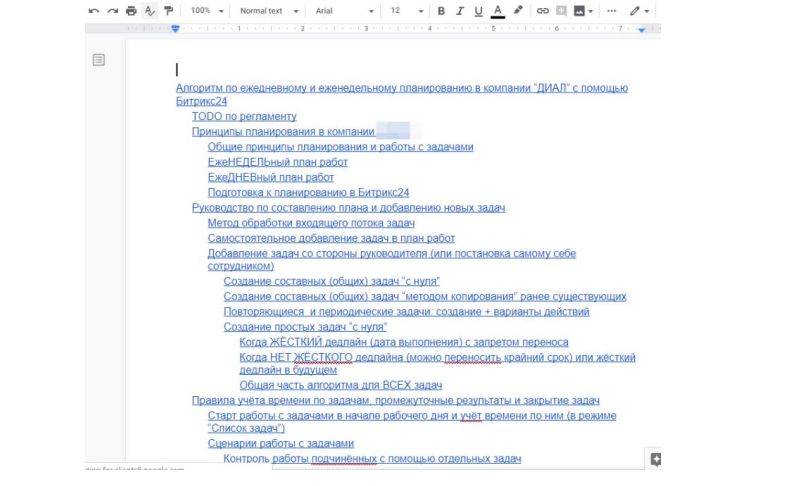Open the 'ЕжеНЕДЕЛЬный план работ' link

click(278, 163)
